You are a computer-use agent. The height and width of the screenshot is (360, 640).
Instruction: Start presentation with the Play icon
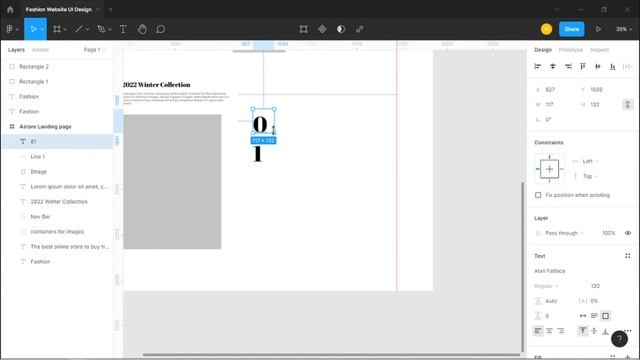[x=598, y=29]
